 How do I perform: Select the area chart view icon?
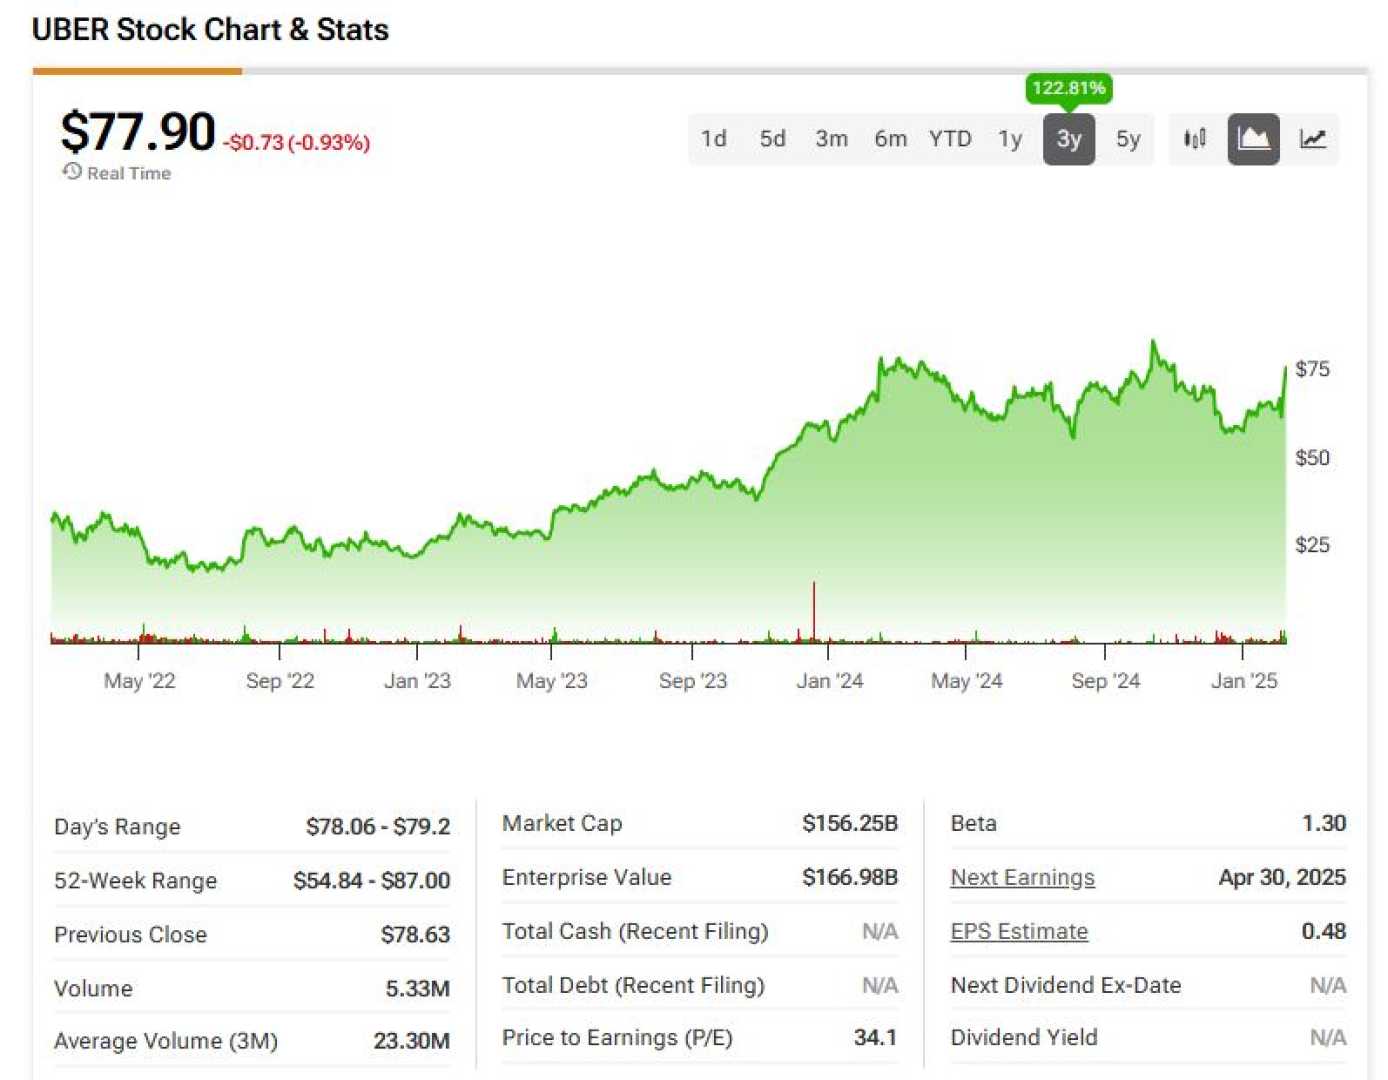(x=1253, y=139)
